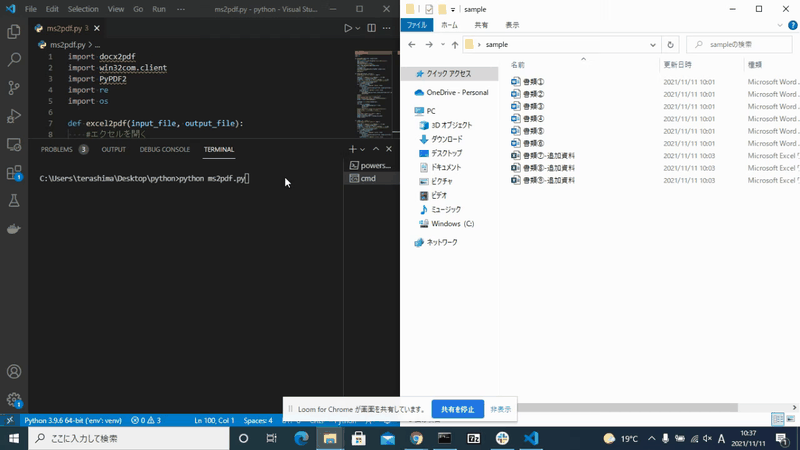Open the run button dropdown arrow
Screen dimensions: 800x450
(358, 28)
